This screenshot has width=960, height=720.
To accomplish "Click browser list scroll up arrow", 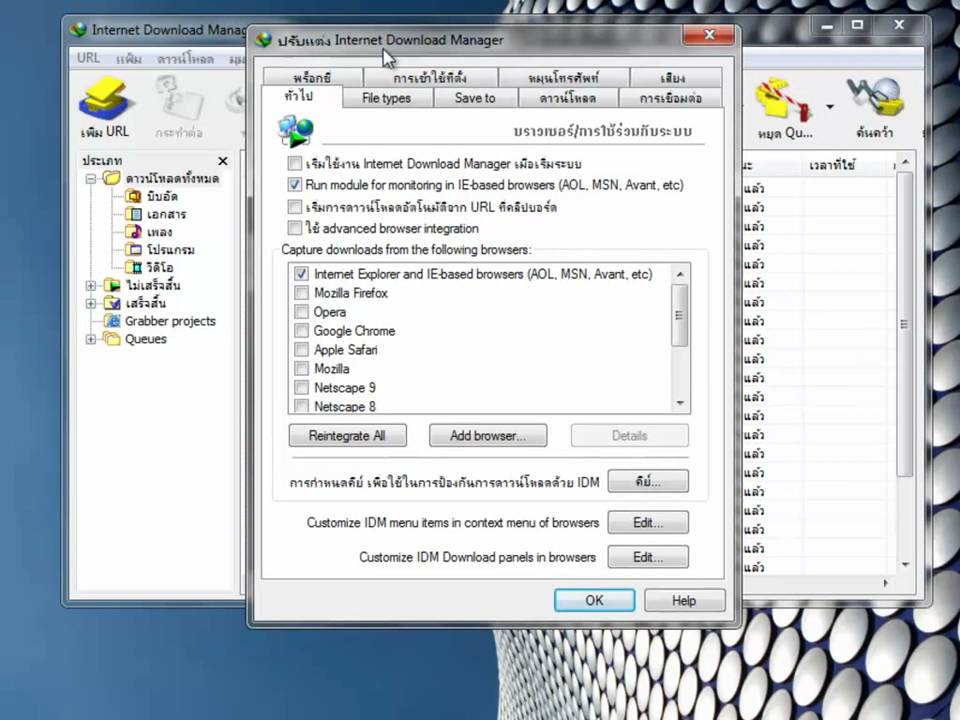I will pyautogui.click(x=680, y=274).
